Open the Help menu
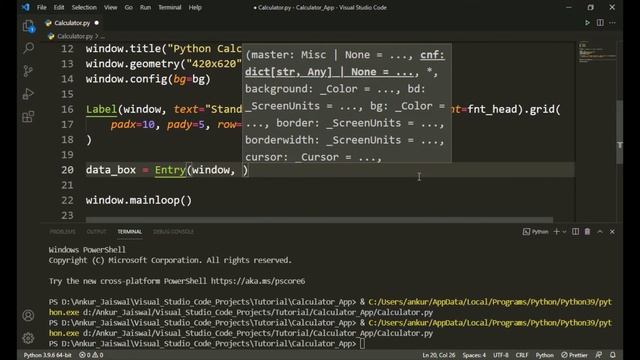The height and width of the screenshot is (360, 640). [195, 7]
